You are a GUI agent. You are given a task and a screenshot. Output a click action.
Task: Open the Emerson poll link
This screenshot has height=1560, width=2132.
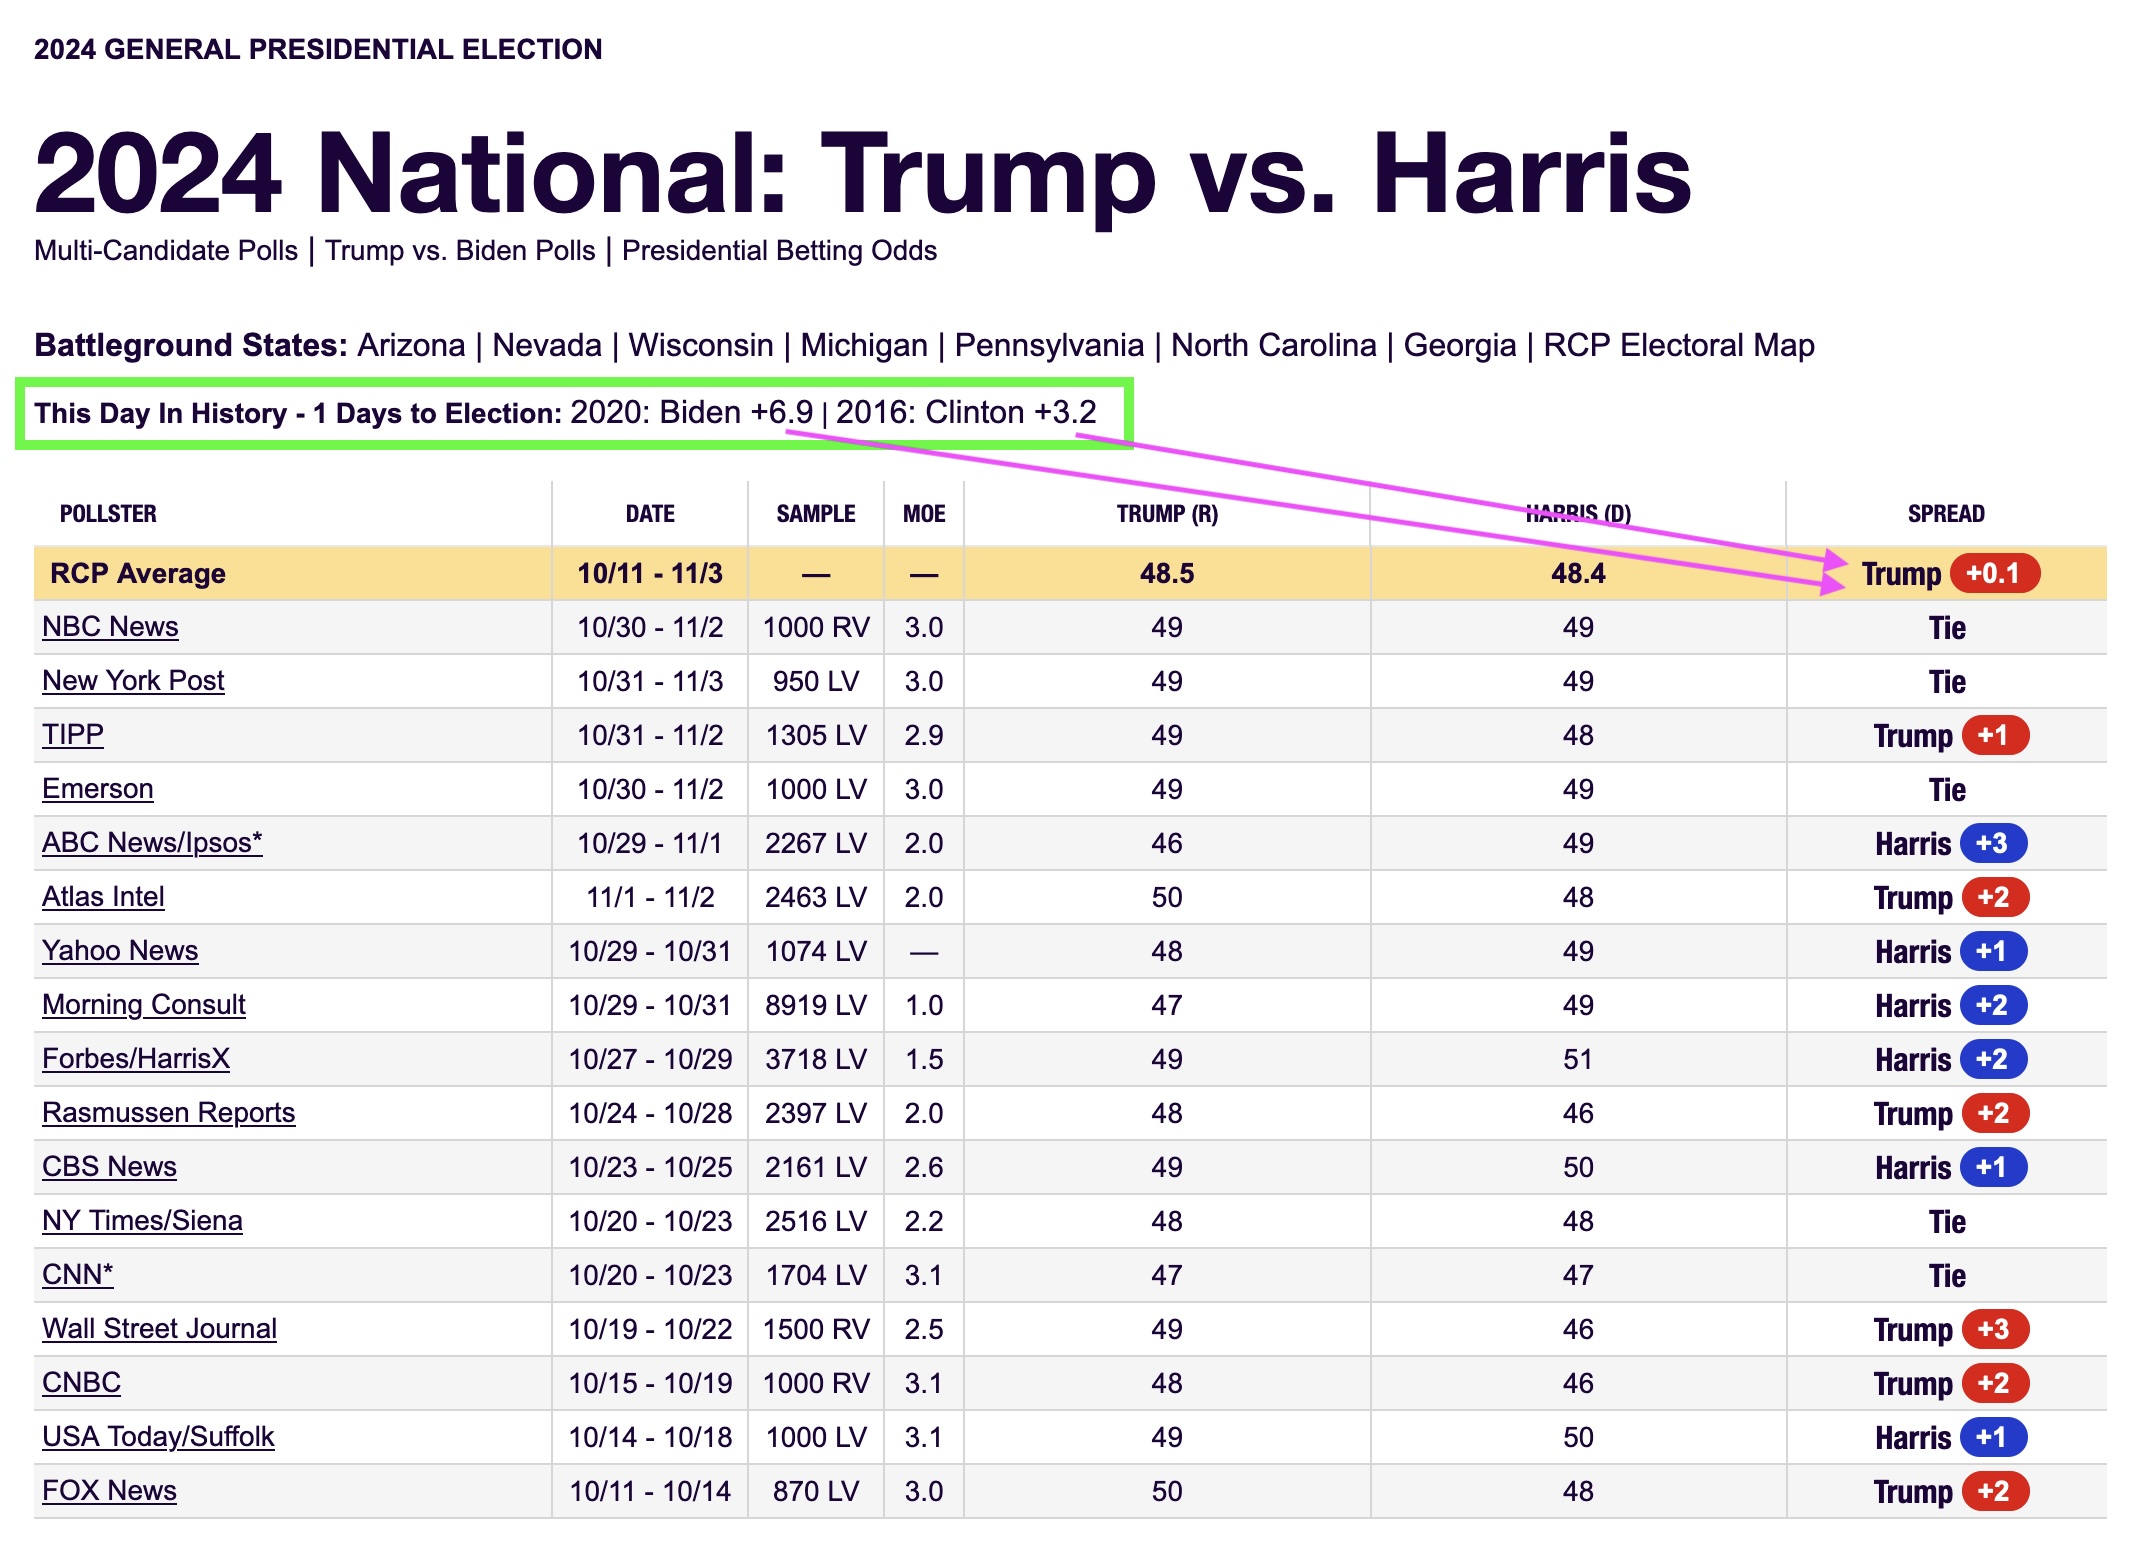(97, 789)
